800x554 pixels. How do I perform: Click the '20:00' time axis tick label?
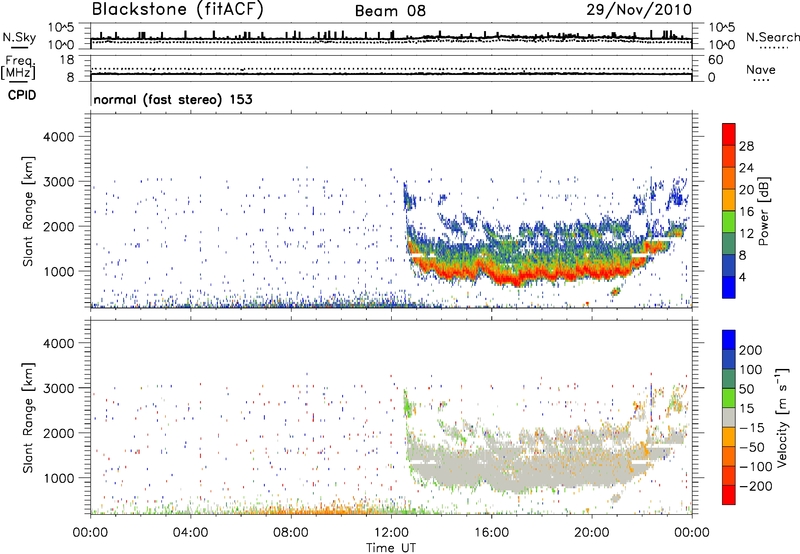click(x=591, y=533)
